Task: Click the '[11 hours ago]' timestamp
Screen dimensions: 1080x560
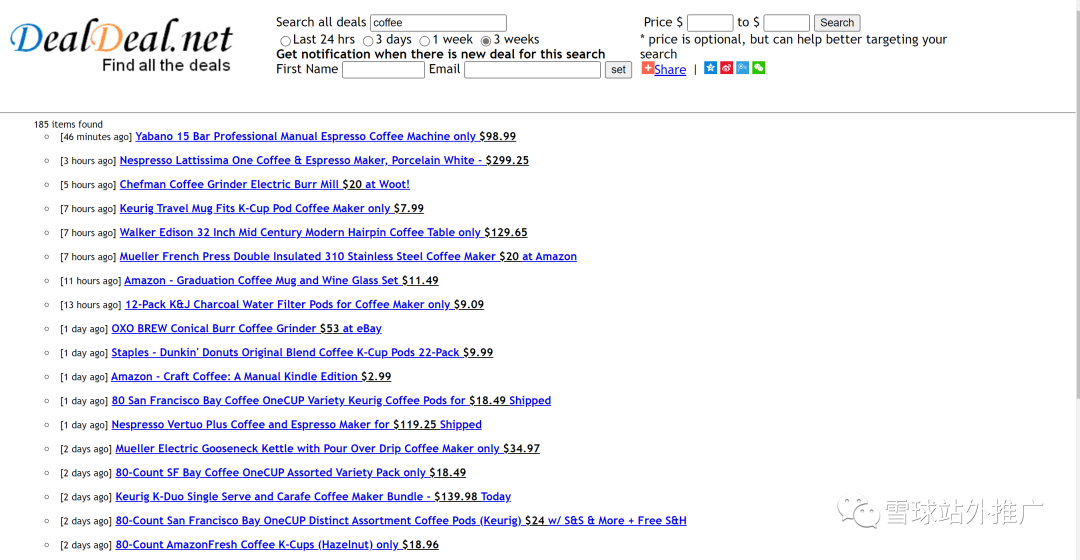Action: point(90,281)
